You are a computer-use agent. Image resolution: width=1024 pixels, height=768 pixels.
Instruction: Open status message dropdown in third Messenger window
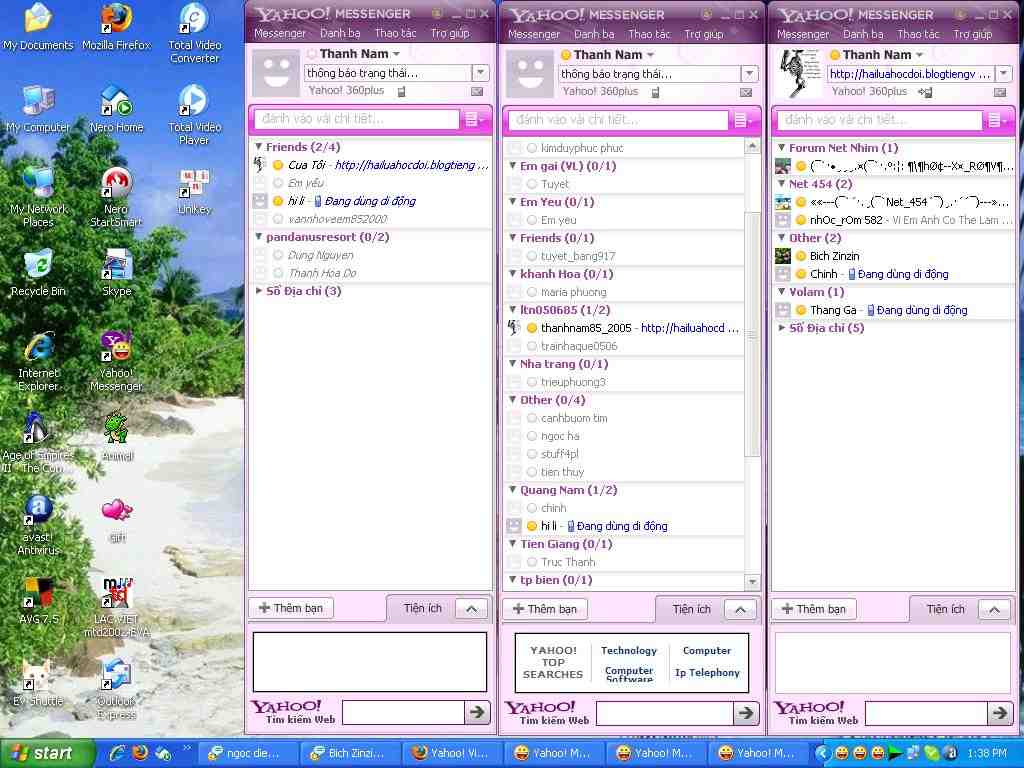(x=1004, y=74)
